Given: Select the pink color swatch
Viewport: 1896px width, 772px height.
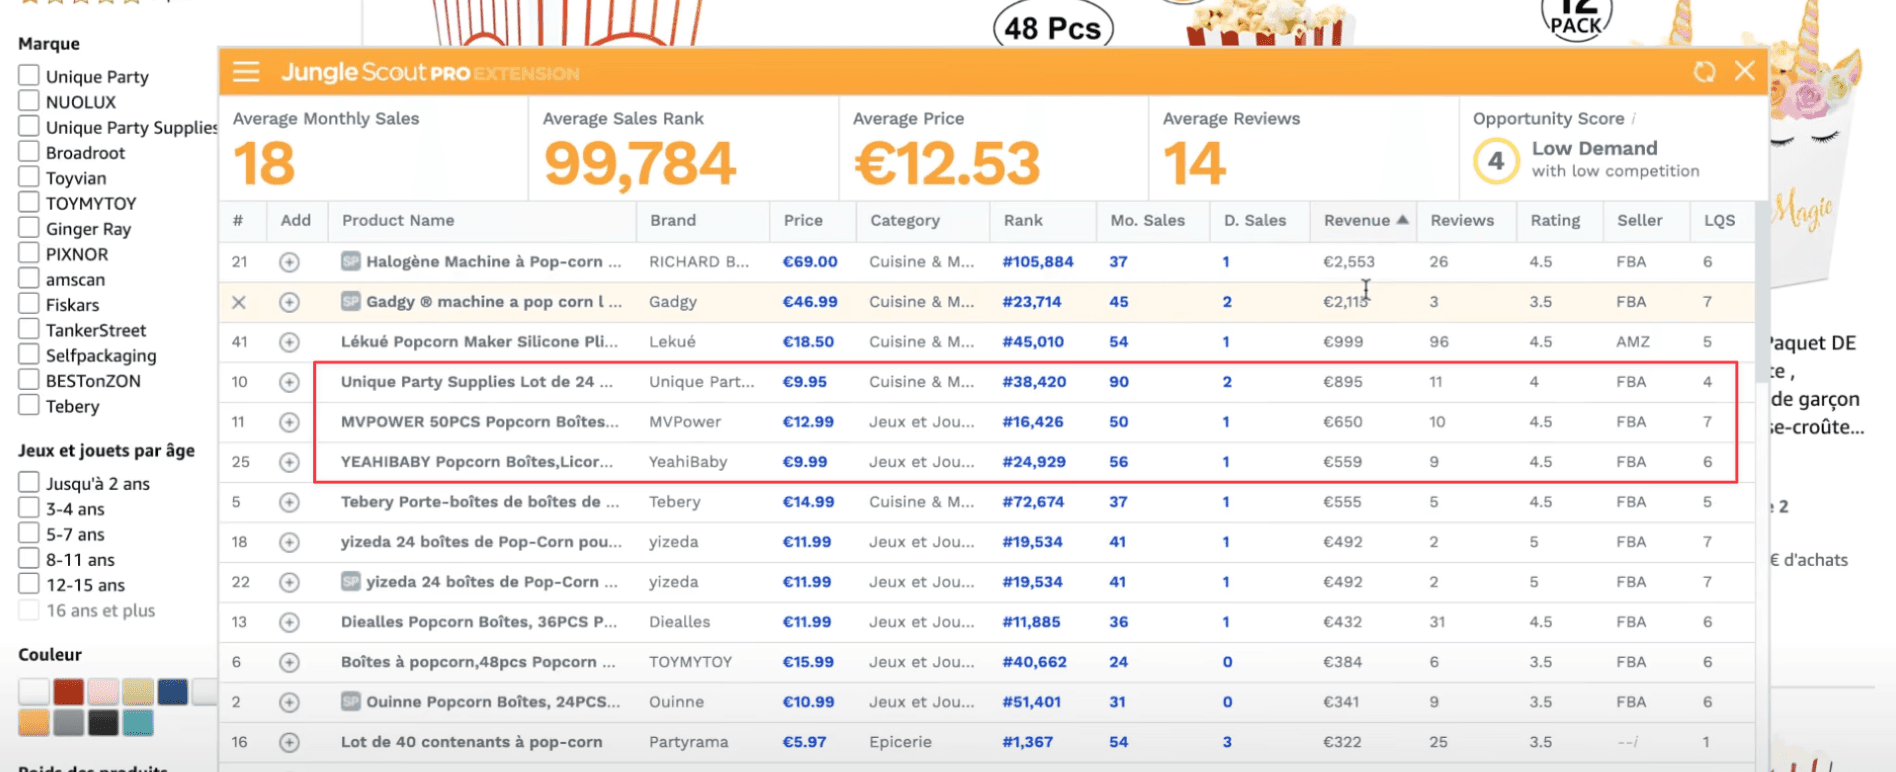Looking at the screenshot, I should (x=103, y=691).
